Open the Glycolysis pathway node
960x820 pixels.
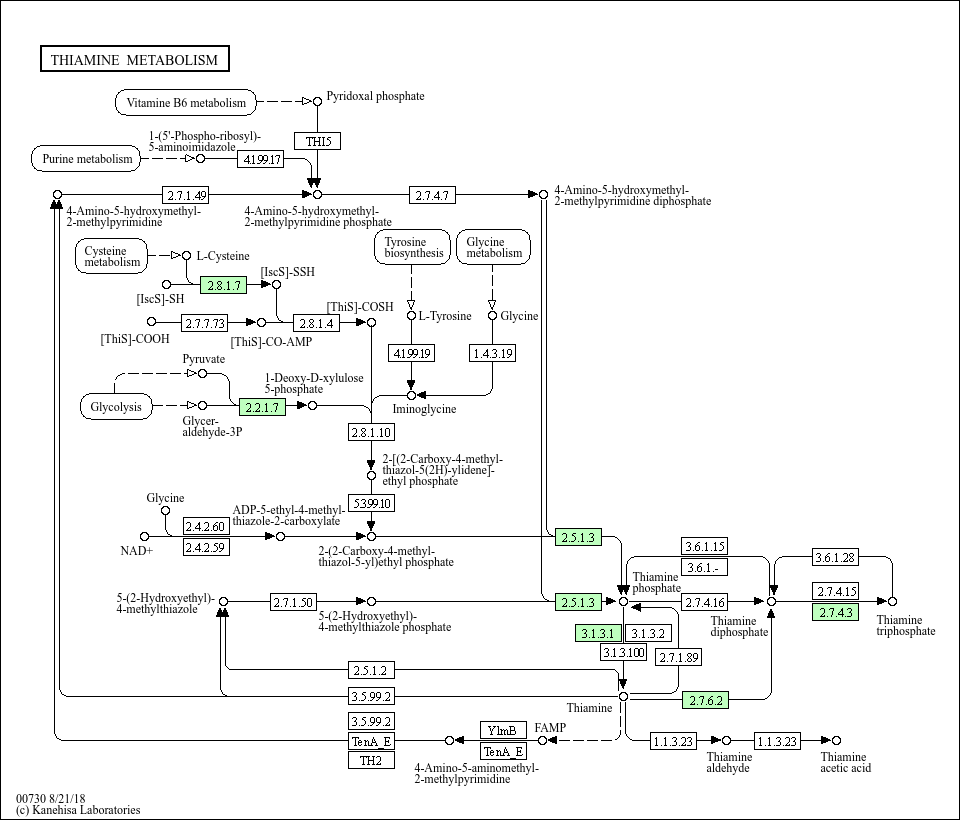click(116, 407)
